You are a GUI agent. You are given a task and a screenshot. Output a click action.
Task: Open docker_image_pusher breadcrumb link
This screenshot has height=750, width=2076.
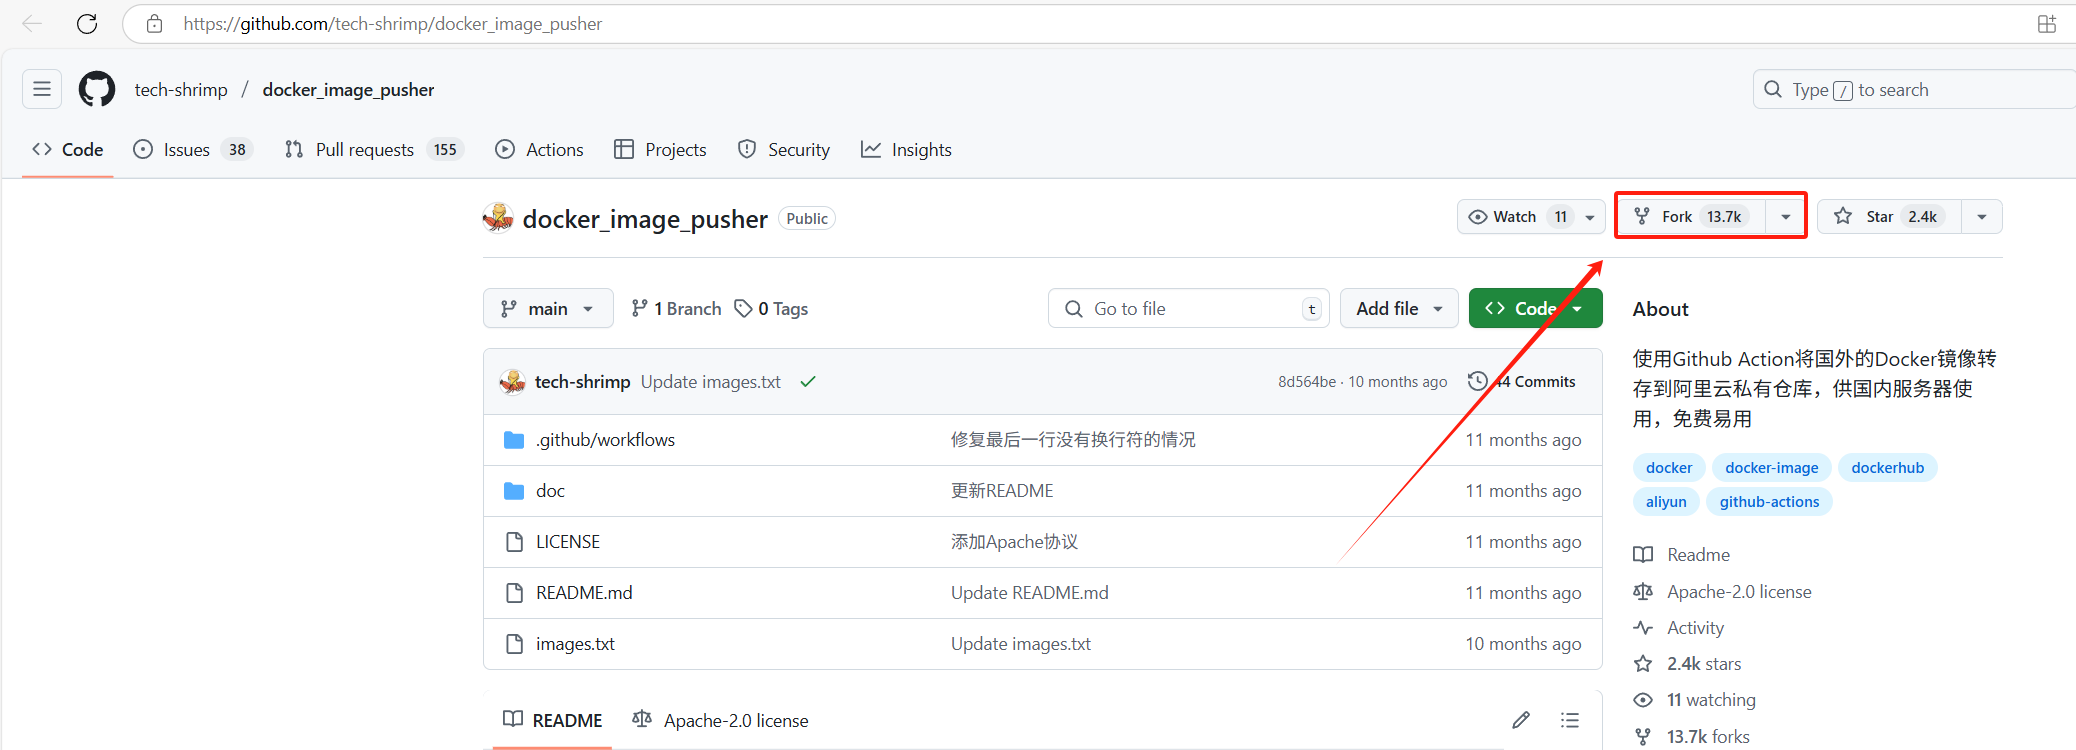[348, 90]
